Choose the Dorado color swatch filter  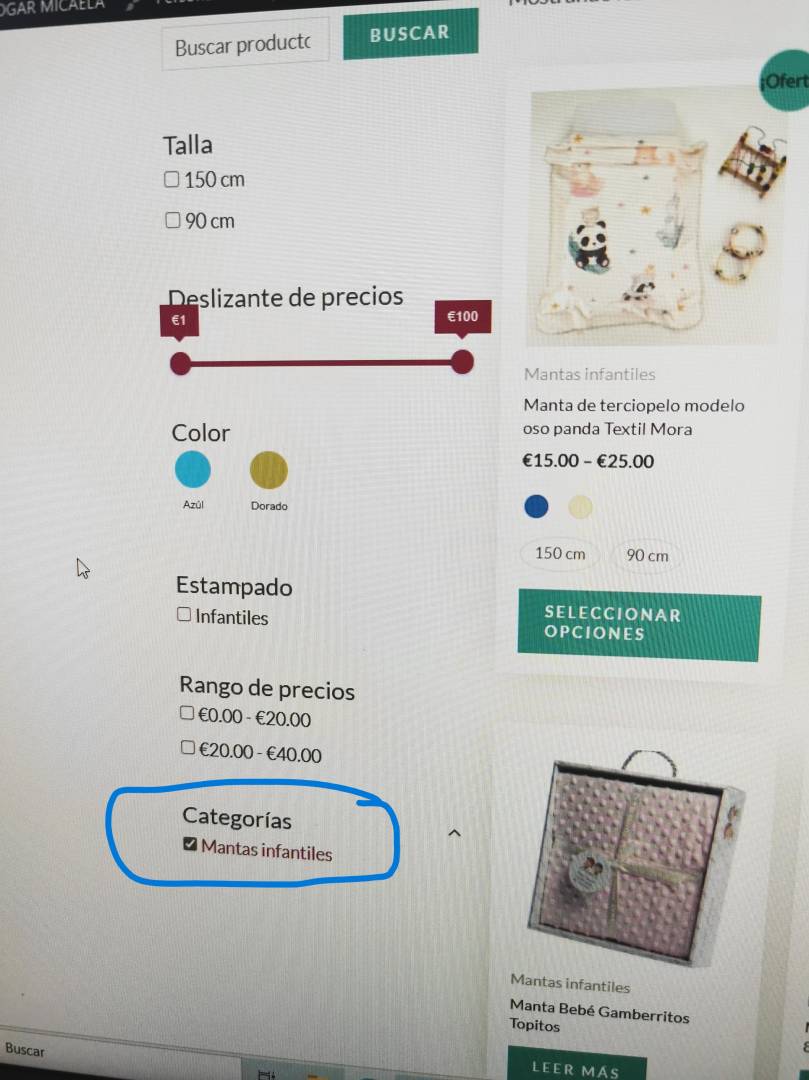[x=269, y=470]
